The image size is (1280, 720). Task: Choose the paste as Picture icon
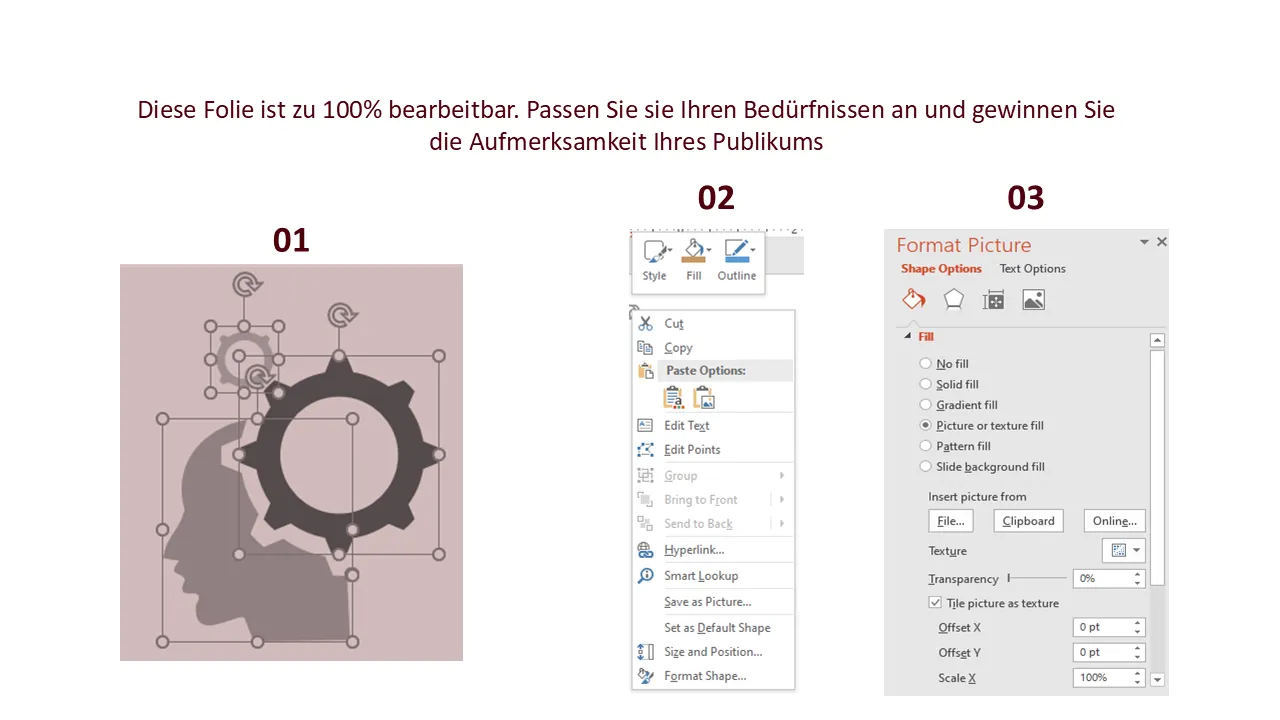pyautogui.click(x=705, y=398)
